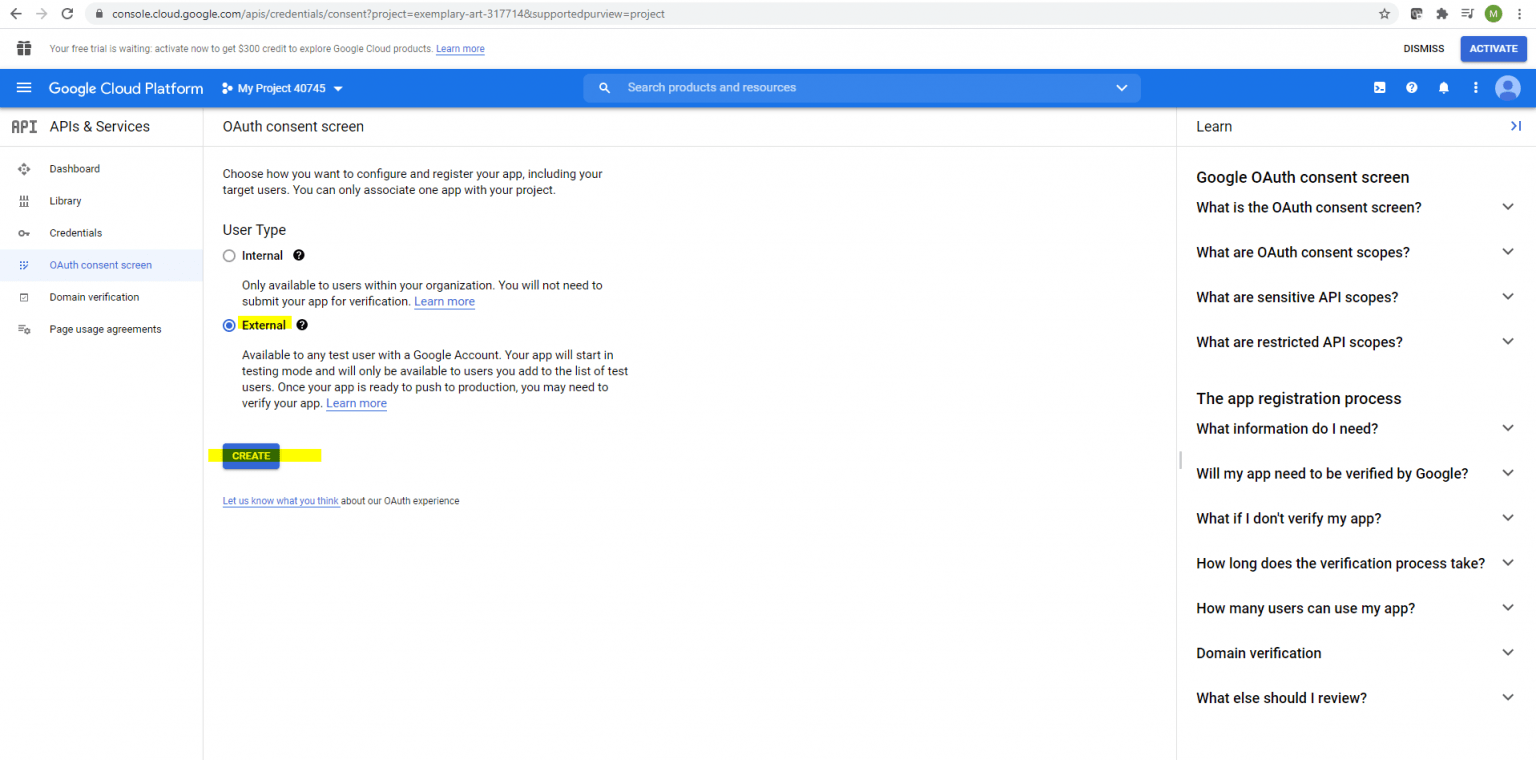The height and width of the screenshot is (760, 1536).
Task: Click help icon next to External
Action: tap(302, 325)
